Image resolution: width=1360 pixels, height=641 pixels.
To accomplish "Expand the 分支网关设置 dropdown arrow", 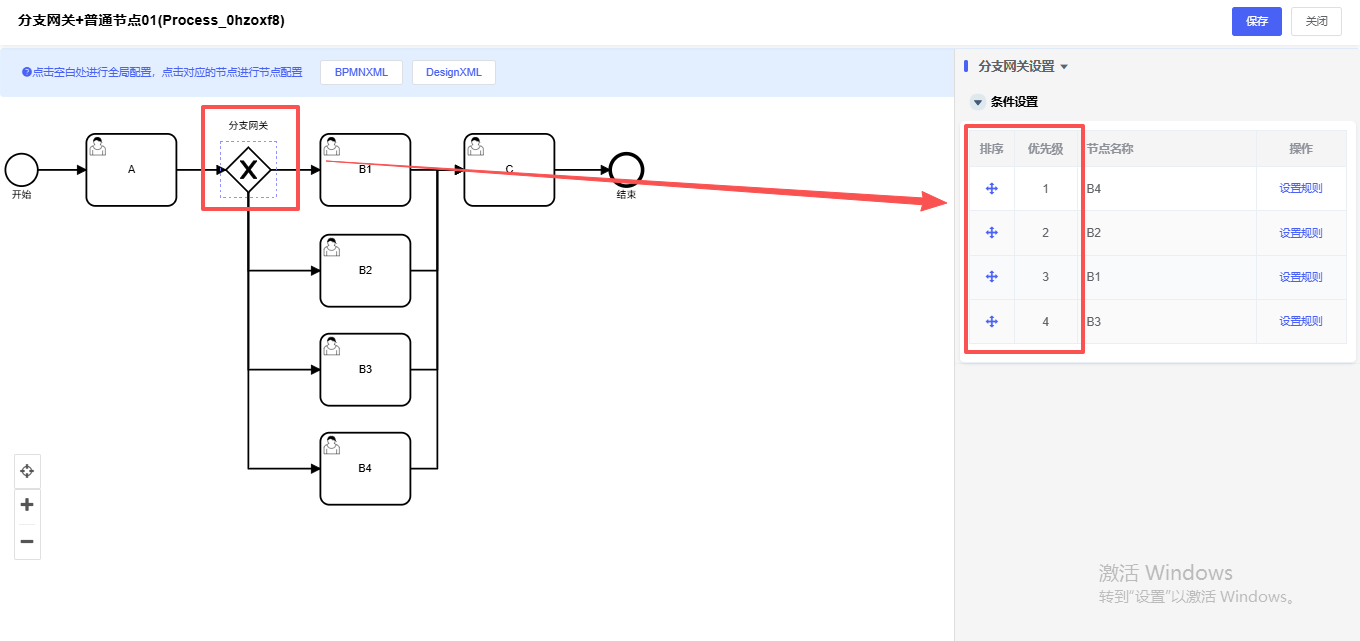I will tap(1064, 67).
